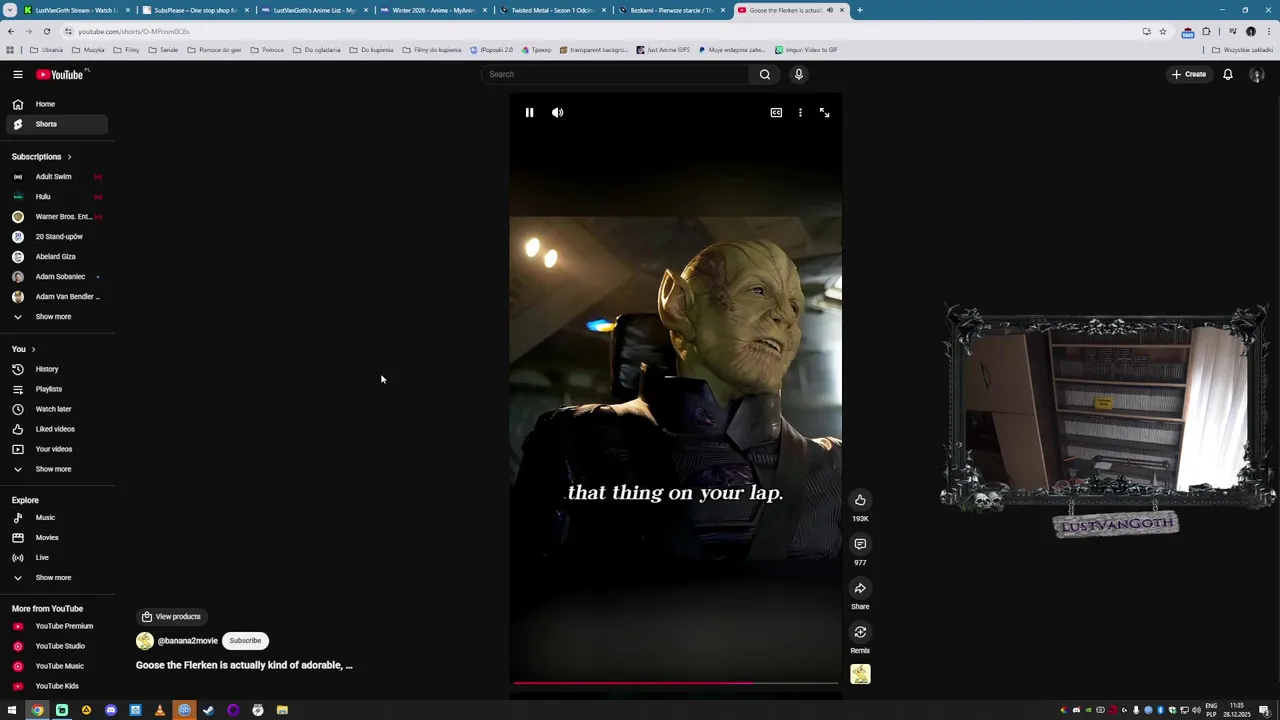This screenshot has height=720, width=1280.
Task: Open the YouTube hamburger guide menu
Action: point(18,74)
